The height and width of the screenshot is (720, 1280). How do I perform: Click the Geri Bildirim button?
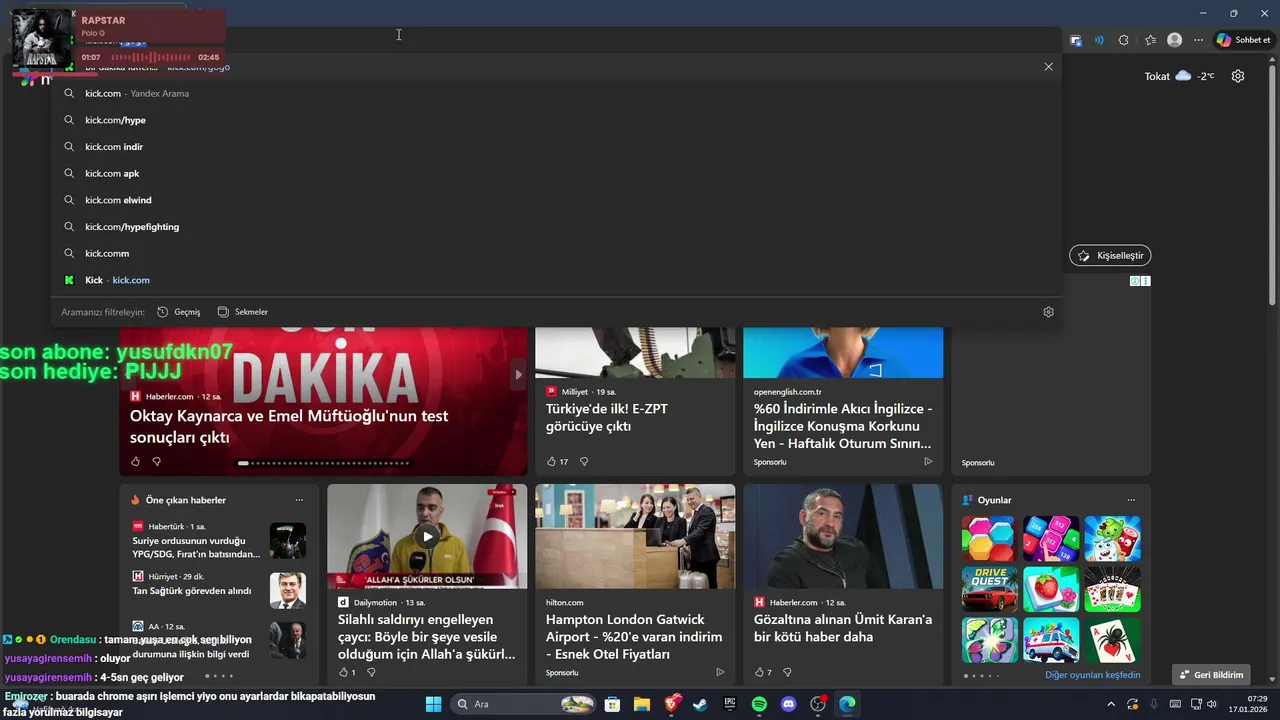(1212, 675)
